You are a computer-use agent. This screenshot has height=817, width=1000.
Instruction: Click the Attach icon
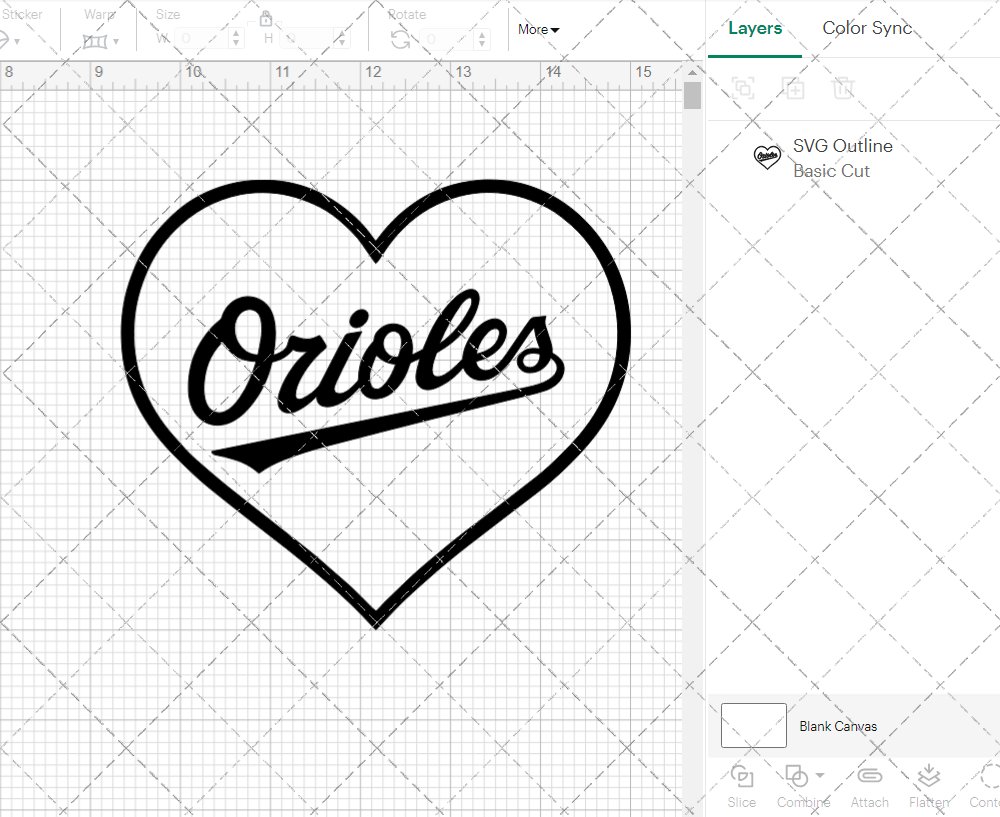pos(869,777)
